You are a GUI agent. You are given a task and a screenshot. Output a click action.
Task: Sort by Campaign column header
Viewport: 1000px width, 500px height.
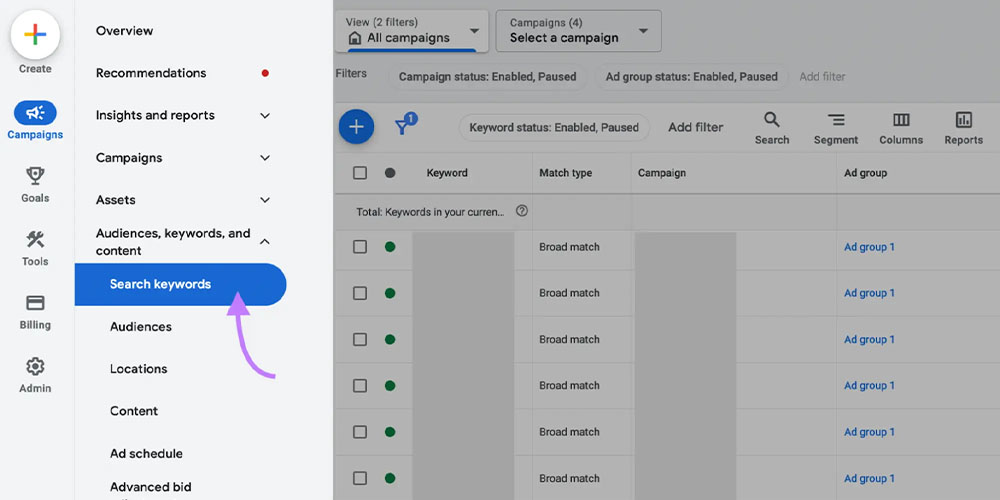coord(661,173)
